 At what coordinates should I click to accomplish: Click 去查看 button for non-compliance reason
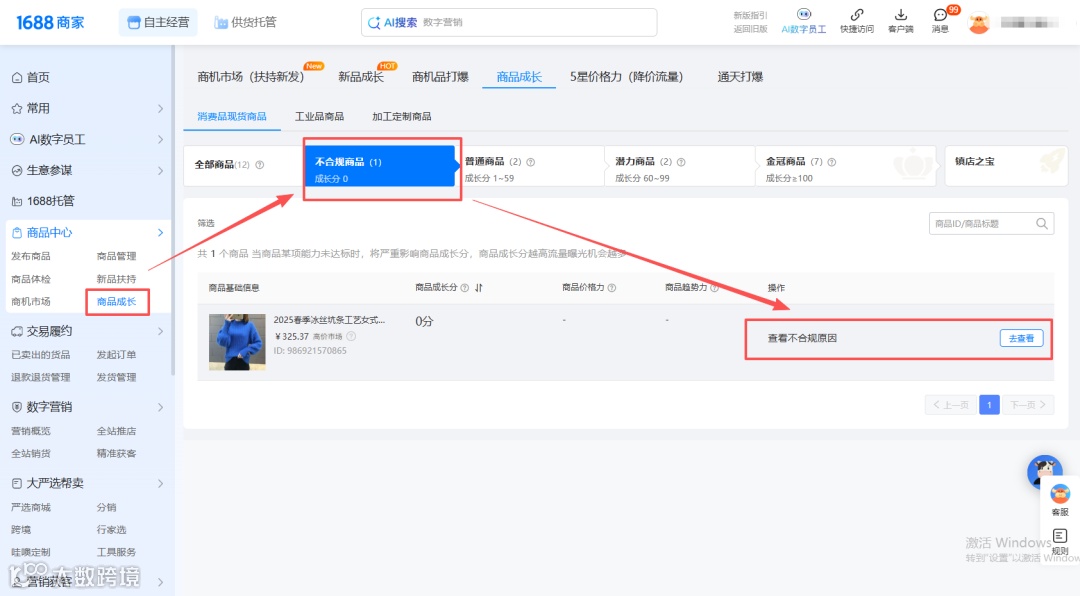click(1021, 338)
